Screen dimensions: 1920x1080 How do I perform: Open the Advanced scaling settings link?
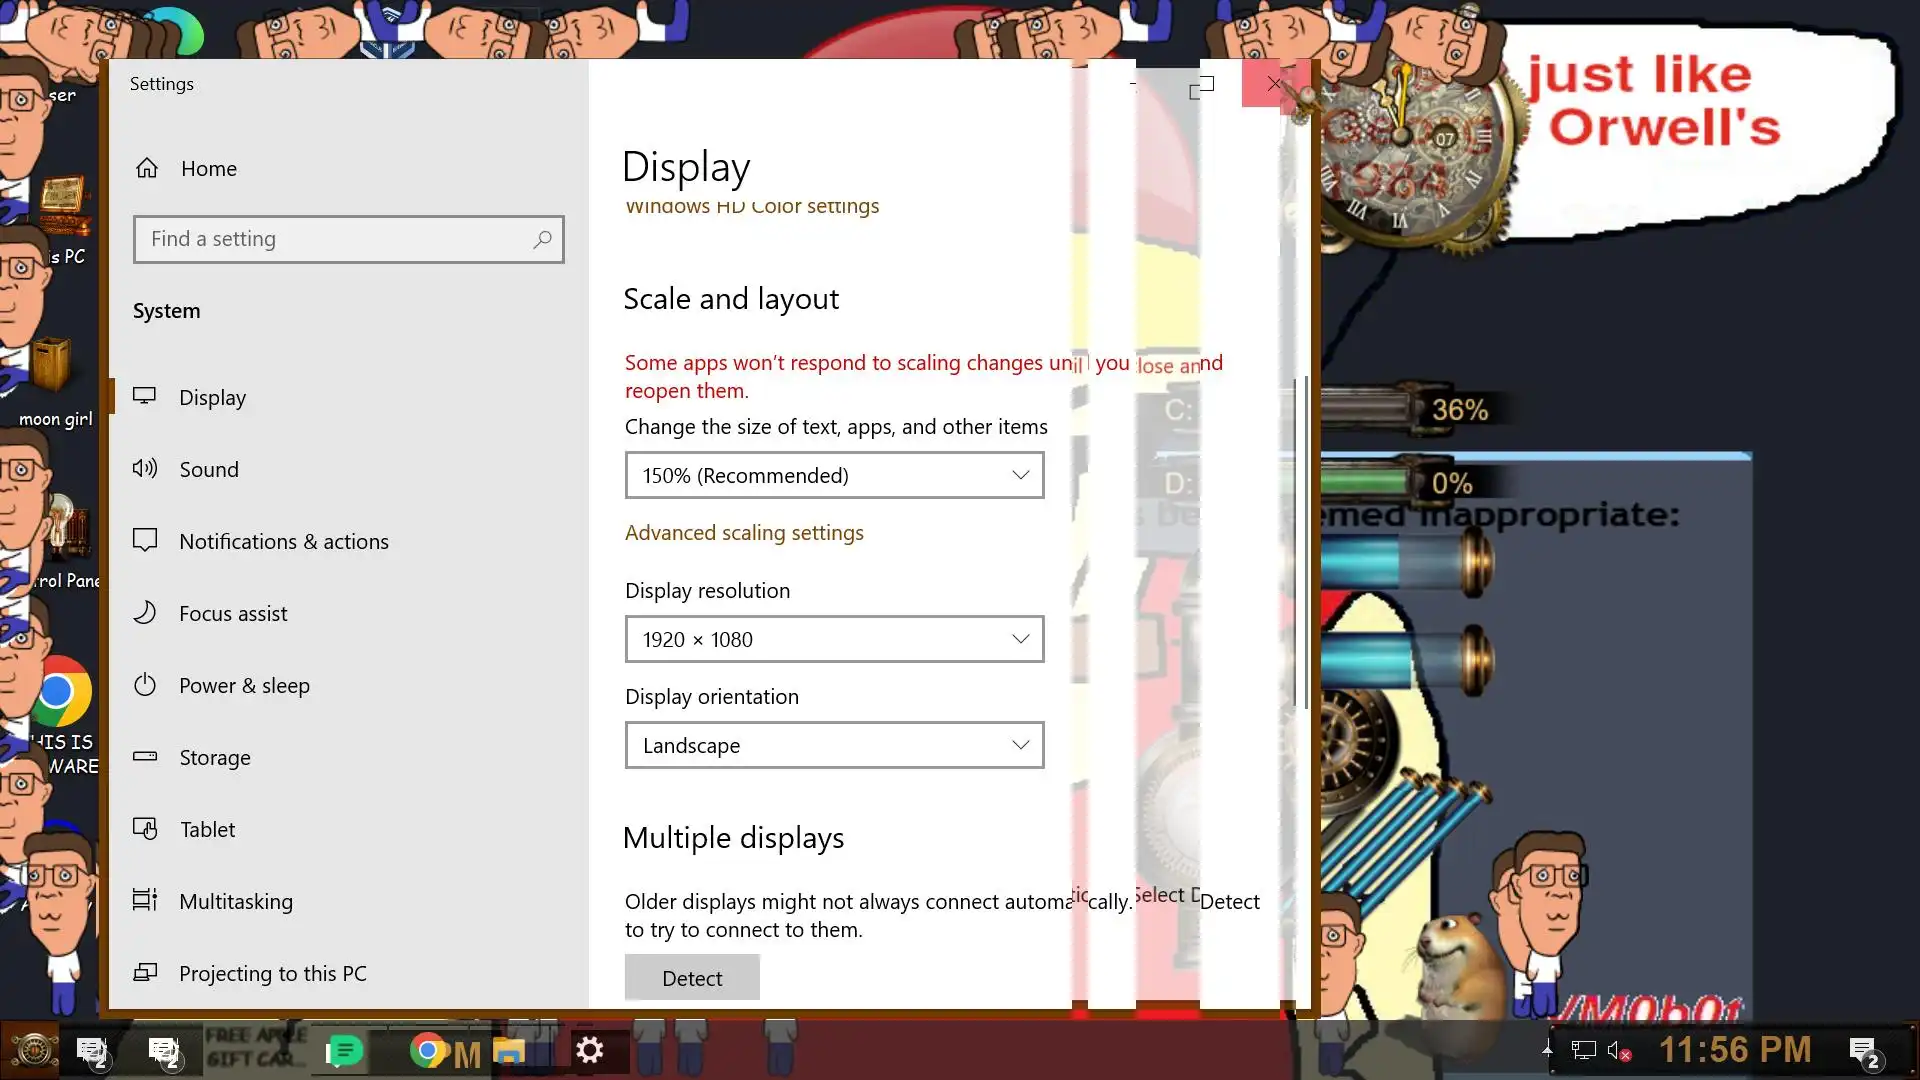click(x=744, y=533)
